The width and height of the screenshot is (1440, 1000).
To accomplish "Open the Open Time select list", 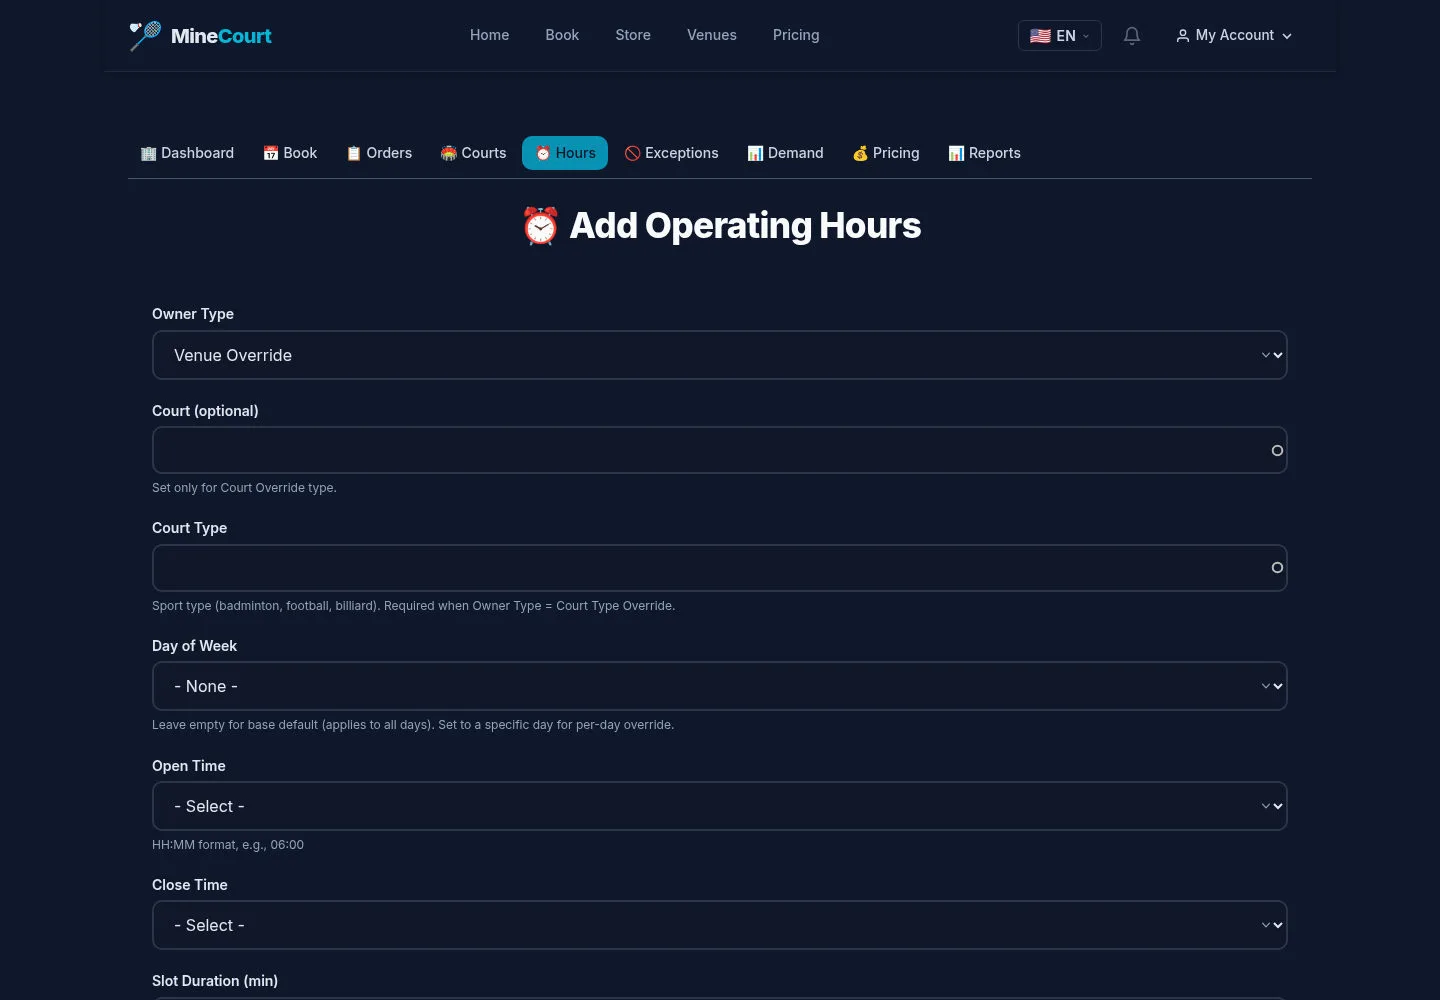I will pyautogui.click(x=720, y=806).
